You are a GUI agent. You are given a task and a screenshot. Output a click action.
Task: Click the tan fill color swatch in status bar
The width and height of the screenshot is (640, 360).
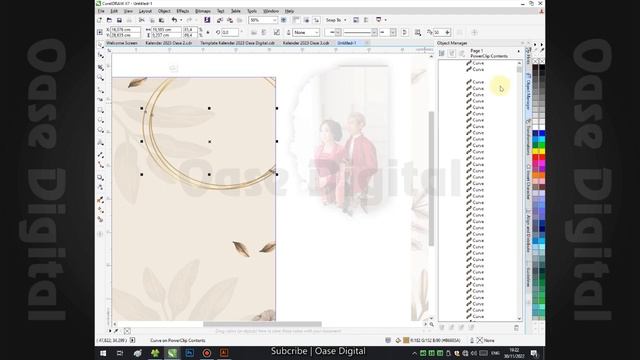coord(406,340)
